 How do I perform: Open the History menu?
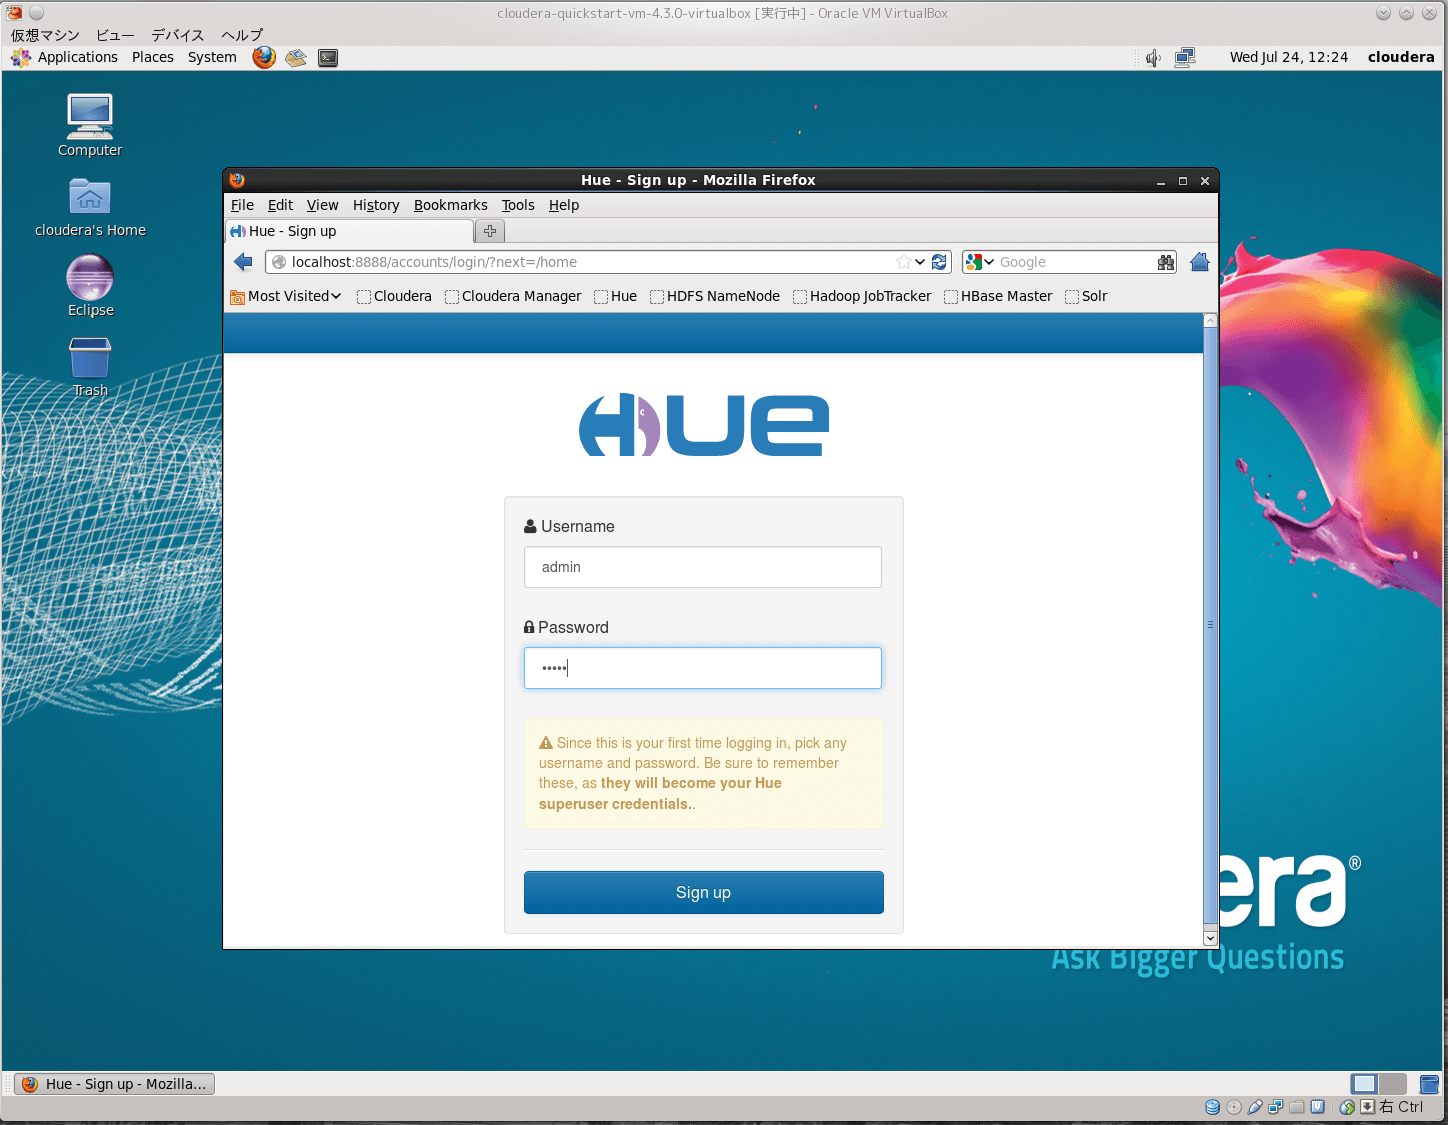coord(376,205)
